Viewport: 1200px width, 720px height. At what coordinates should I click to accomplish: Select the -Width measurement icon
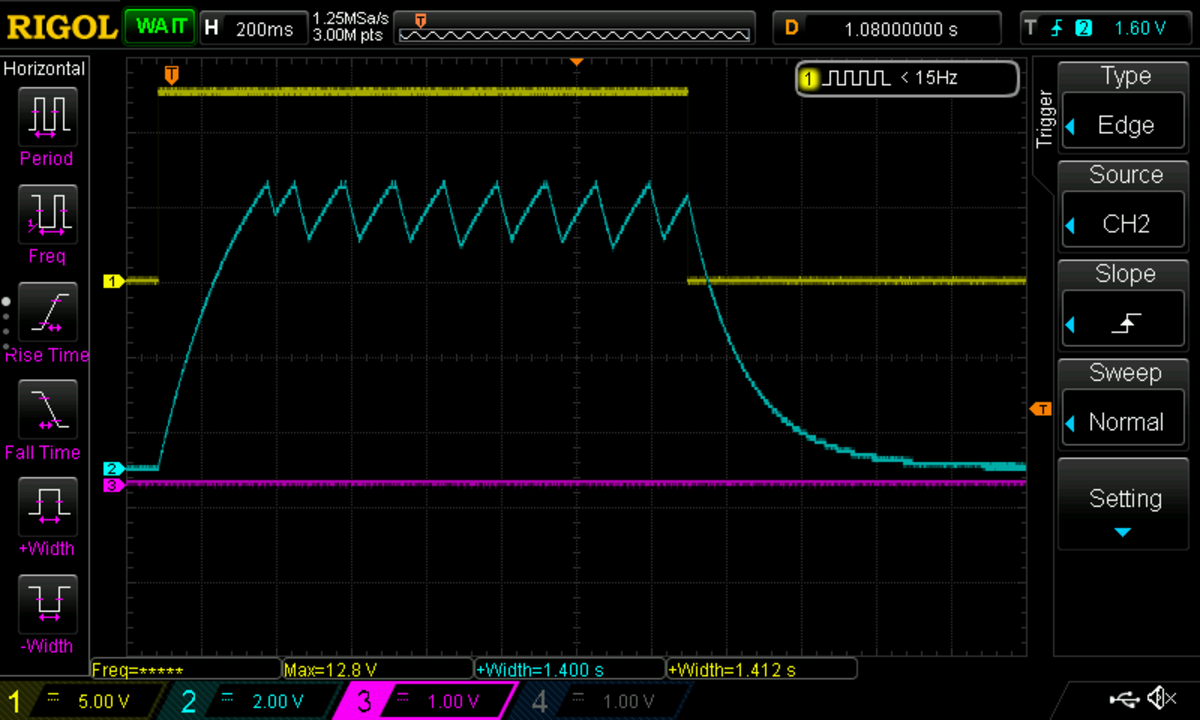pyautogui.click(x=46, y=603)
